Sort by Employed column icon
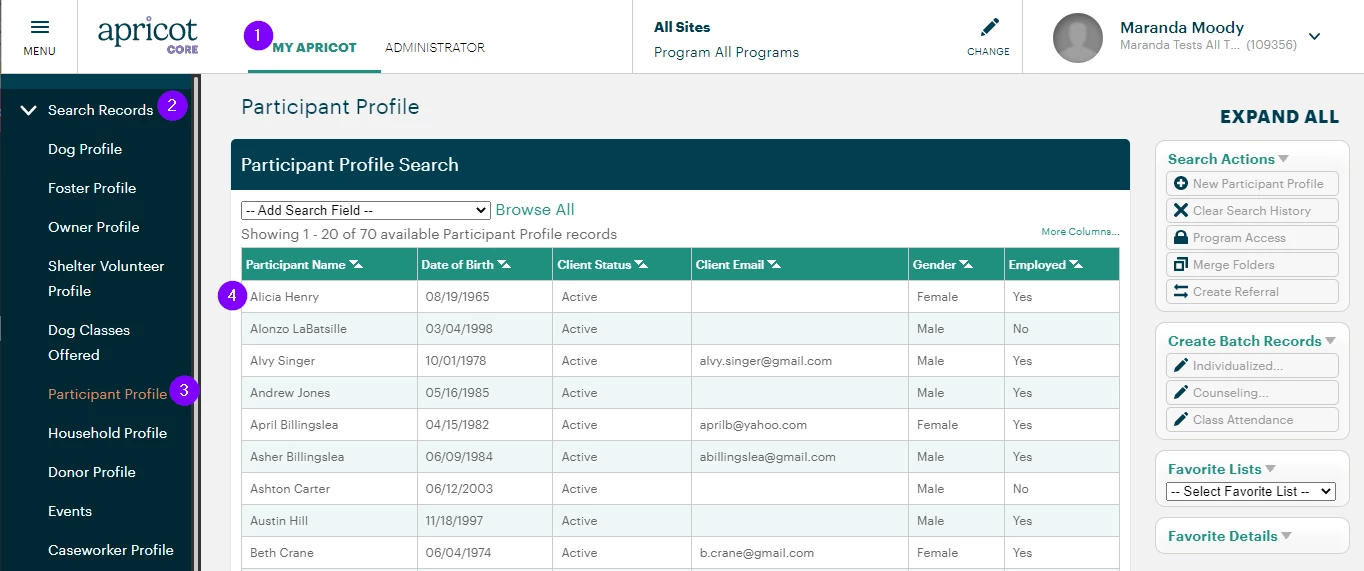 click(1076, 265)
